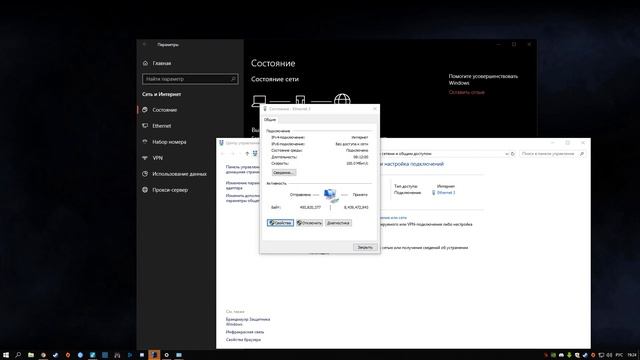Click the РУС language indicator
Image resolution: width=640 pixels, height=360 pixels.
coord(619,355)
